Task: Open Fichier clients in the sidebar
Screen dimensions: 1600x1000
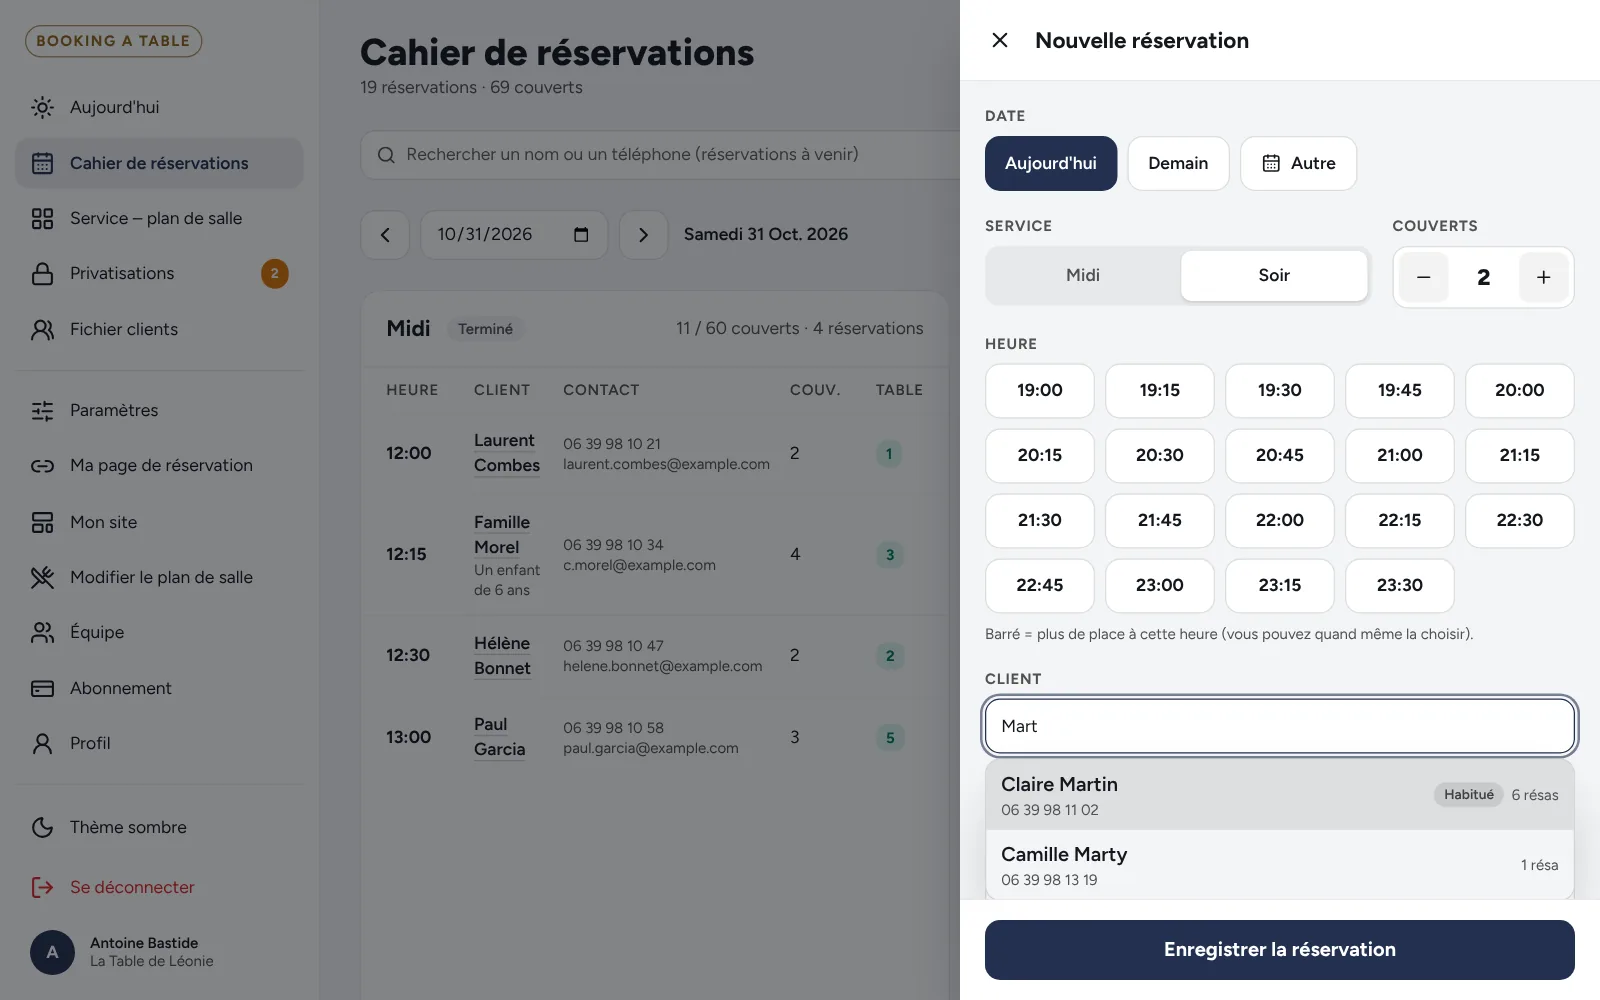Action: tap(159, 329)
